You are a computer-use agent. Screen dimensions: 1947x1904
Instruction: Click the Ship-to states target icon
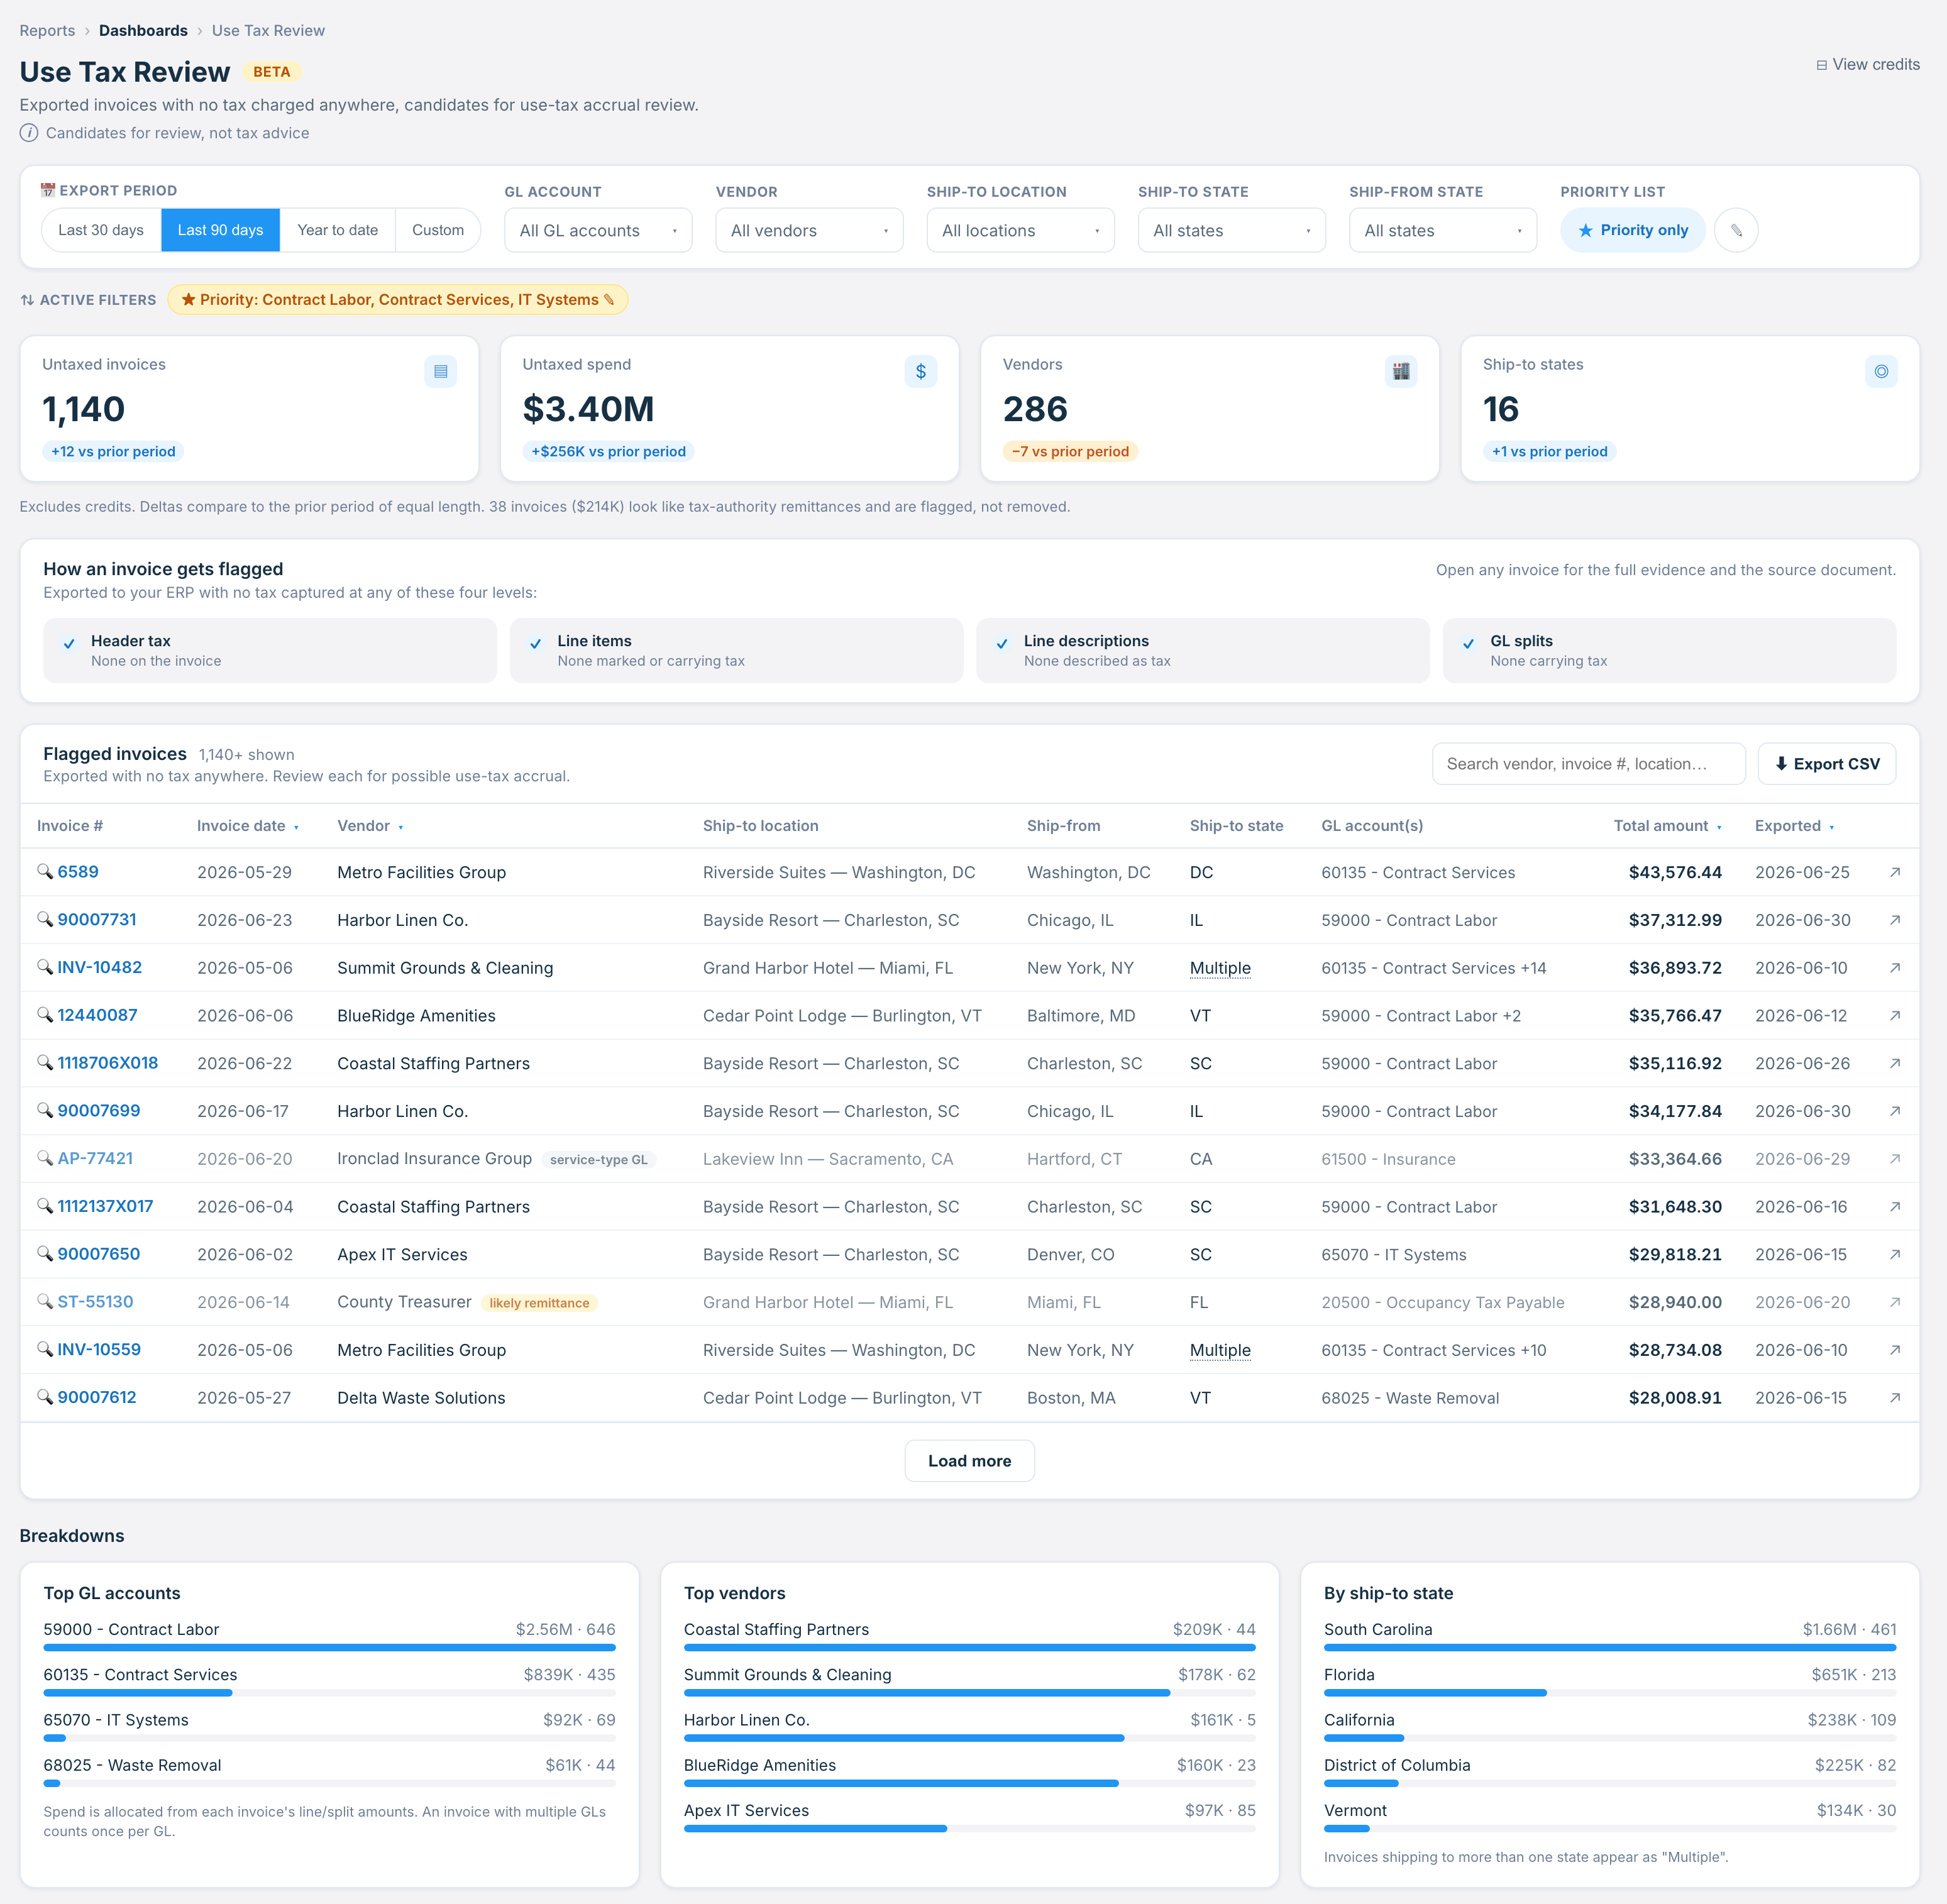pyautogui.click(x=1881, y=371)
